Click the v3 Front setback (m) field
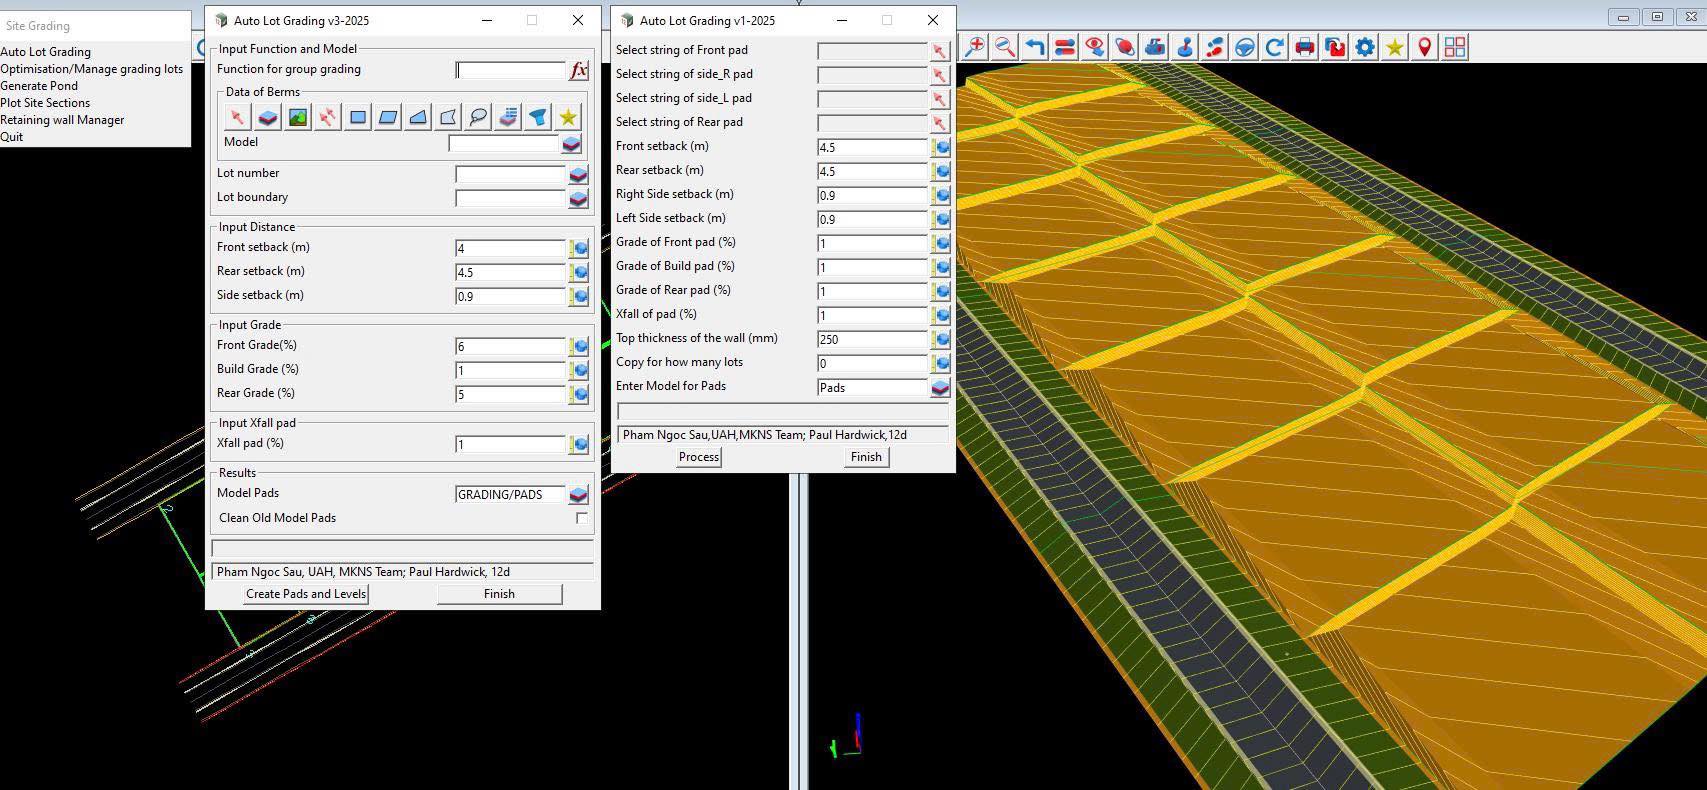1707x790 pixels. click(x=510, y=248)
